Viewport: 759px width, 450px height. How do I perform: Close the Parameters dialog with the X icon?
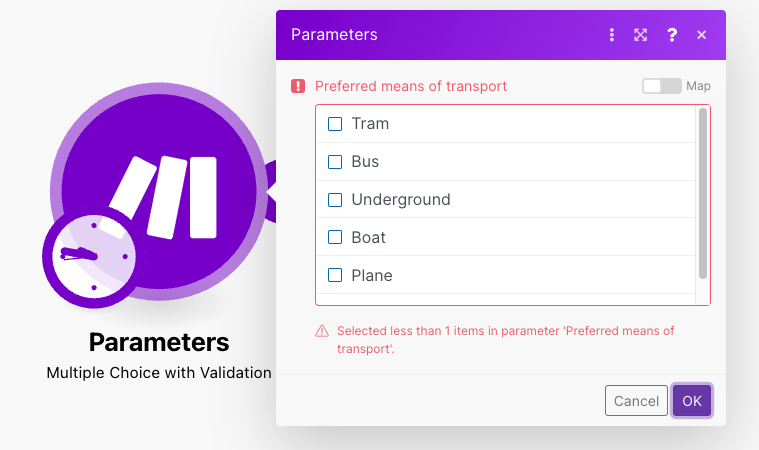701,35
